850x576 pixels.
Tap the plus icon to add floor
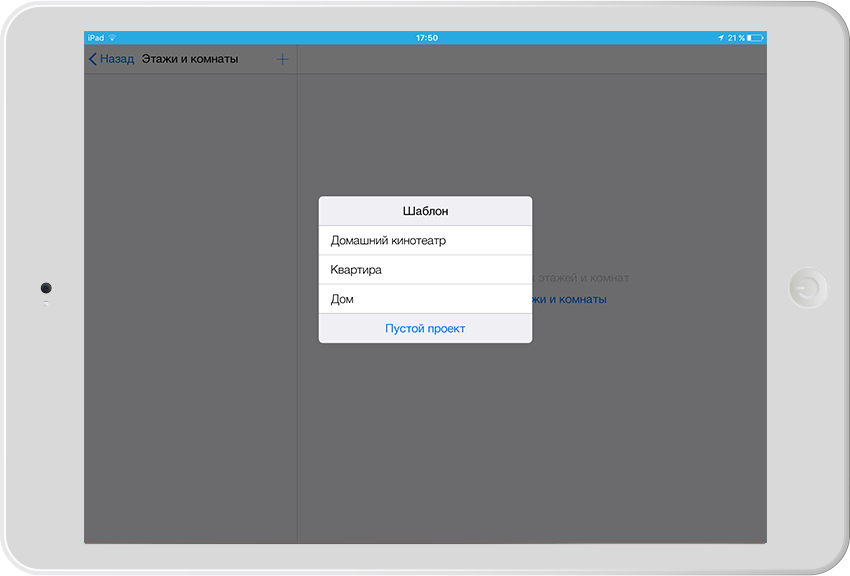(x=282, y=59)
